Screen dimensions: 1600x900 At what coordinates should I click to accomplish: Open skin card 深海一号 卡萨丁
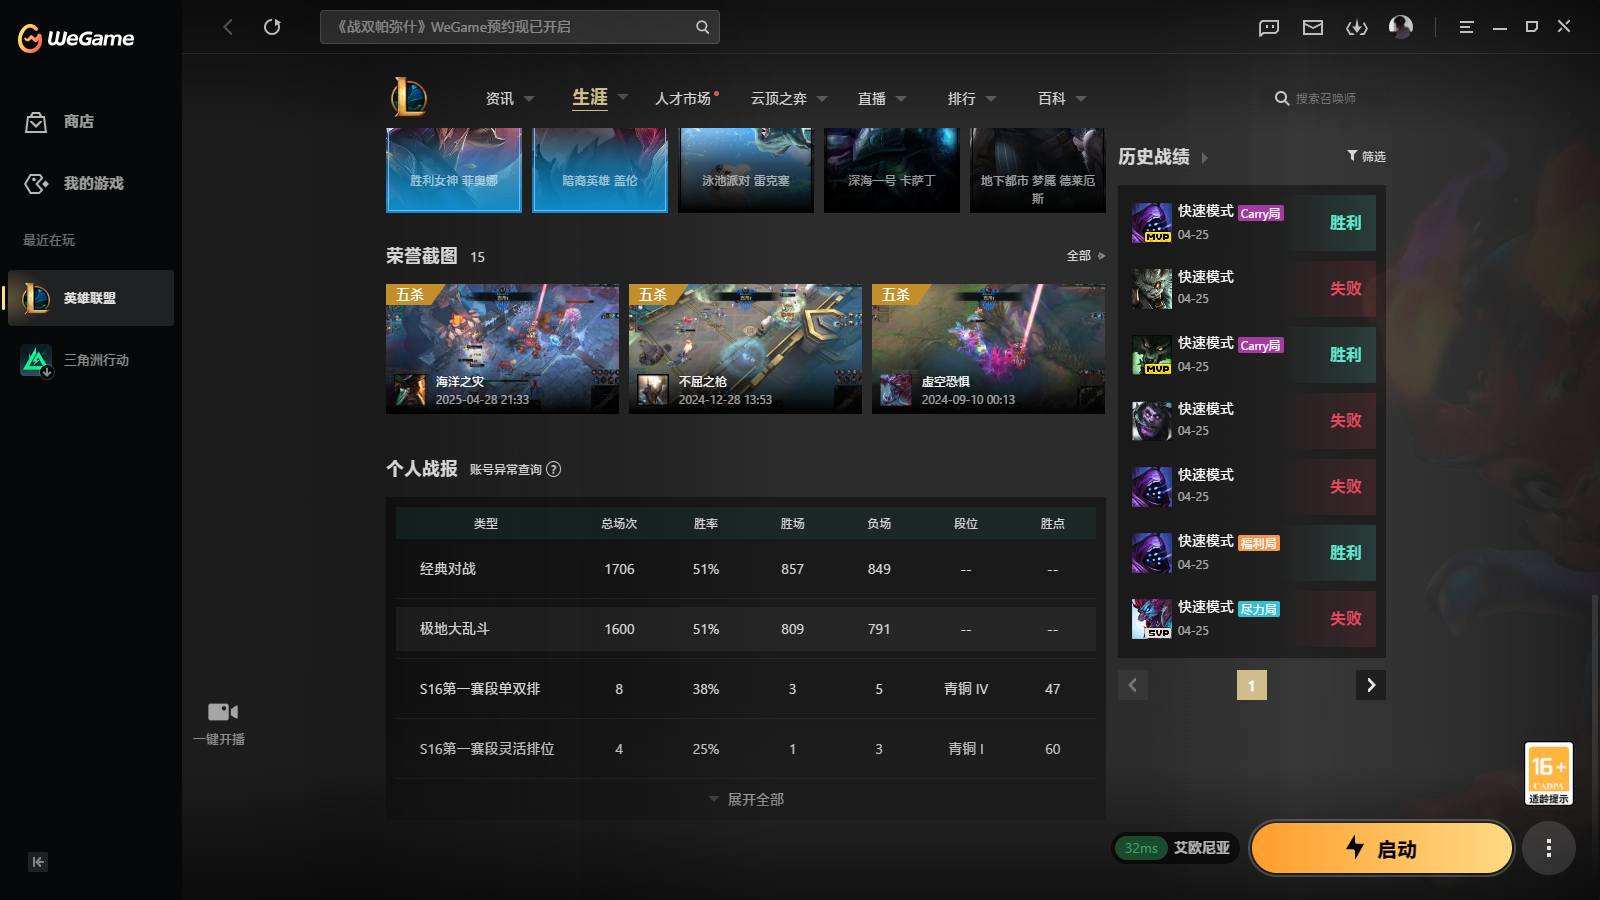tap(892, 170)
